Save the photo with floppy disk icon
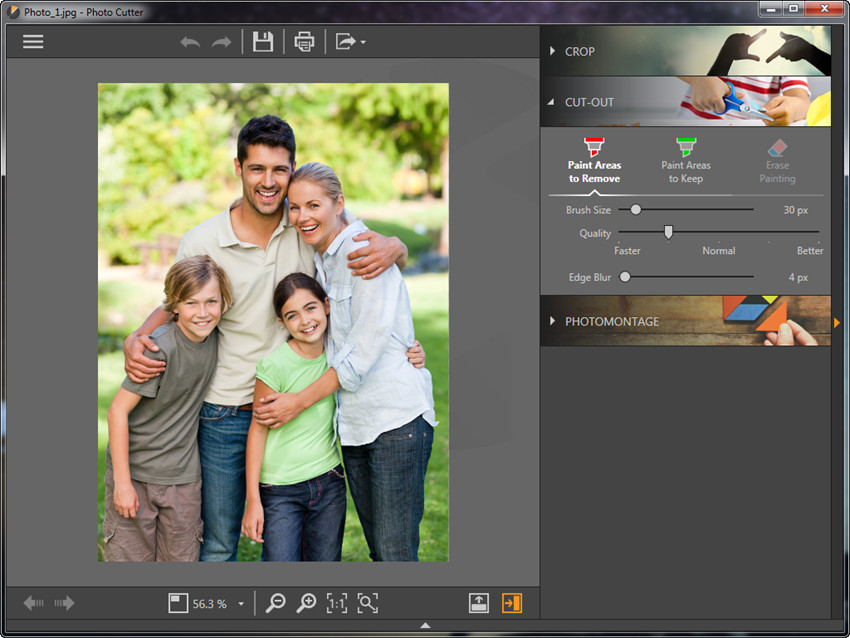 (263, 42)
